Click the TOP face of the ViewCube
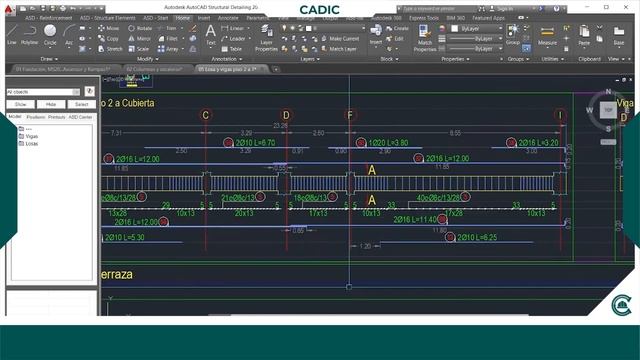Image resolution: width=640 pixels, height=360 pixels. point(608,110)
